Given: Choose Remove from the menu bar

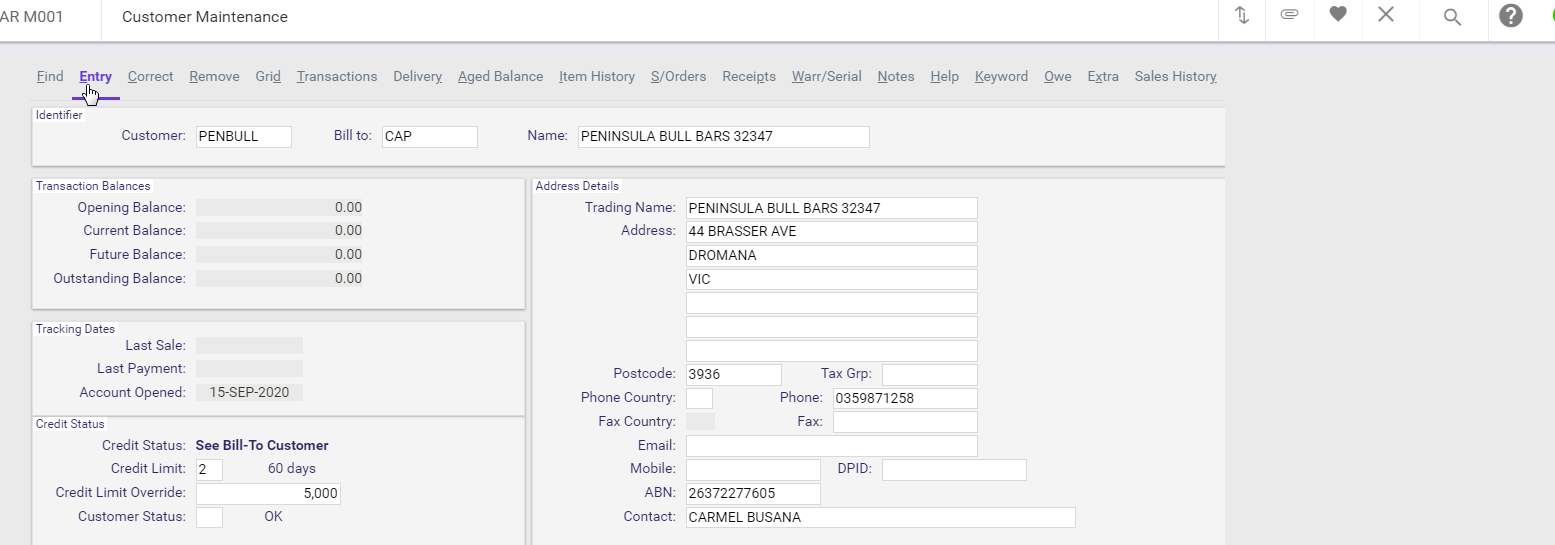Looking at the screenshot, I should (214, 76).
